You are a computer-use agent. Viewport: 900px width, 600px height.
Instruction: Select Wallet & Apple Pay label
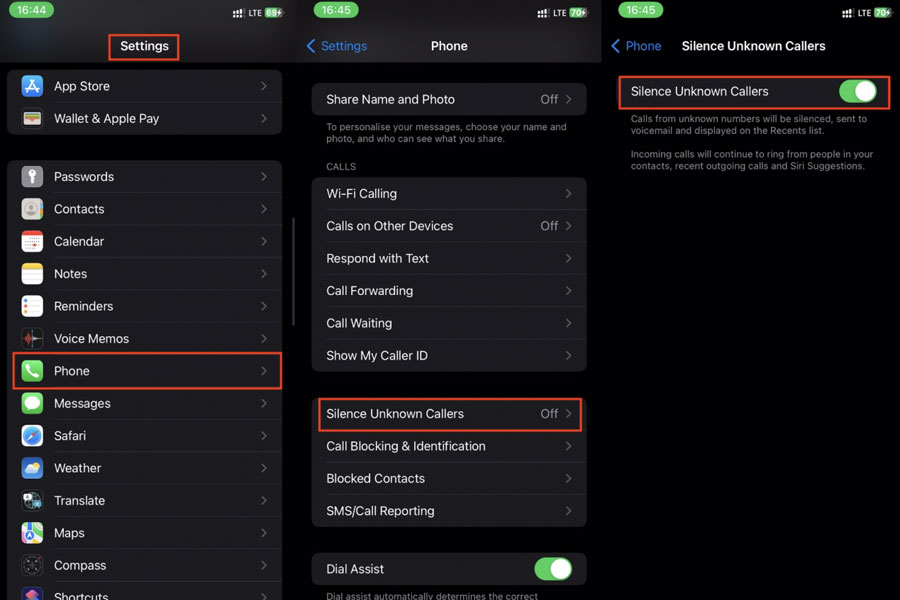point(106,118)
